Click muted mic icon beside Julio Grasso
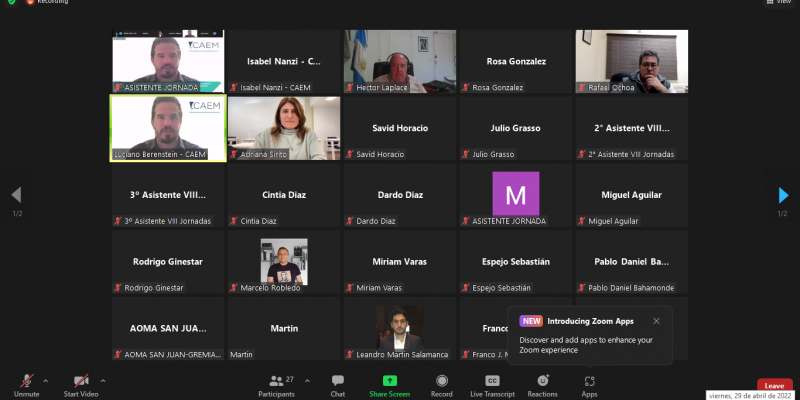The image size is (800, 400). [x=466, y=154]
